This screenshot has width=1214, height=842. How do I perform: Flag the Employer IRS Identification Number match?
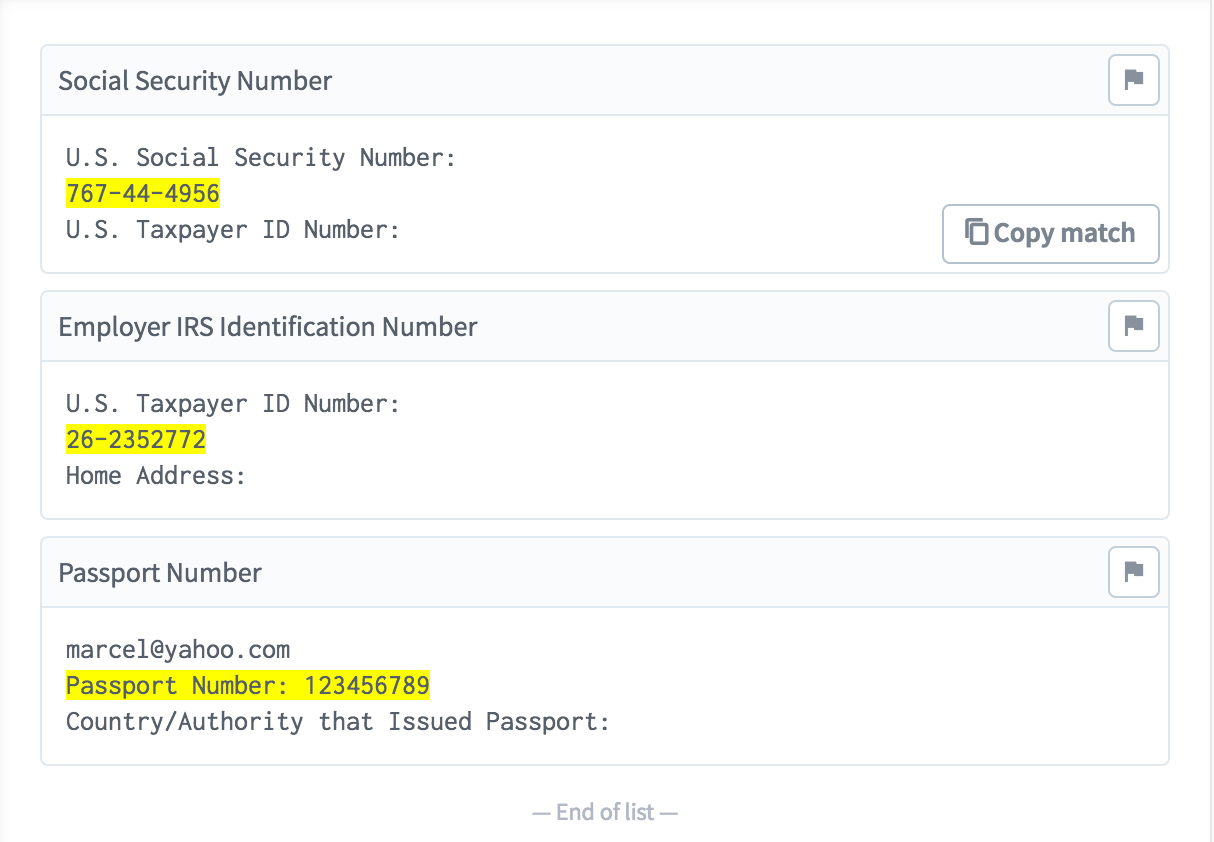pos(1134,326)
